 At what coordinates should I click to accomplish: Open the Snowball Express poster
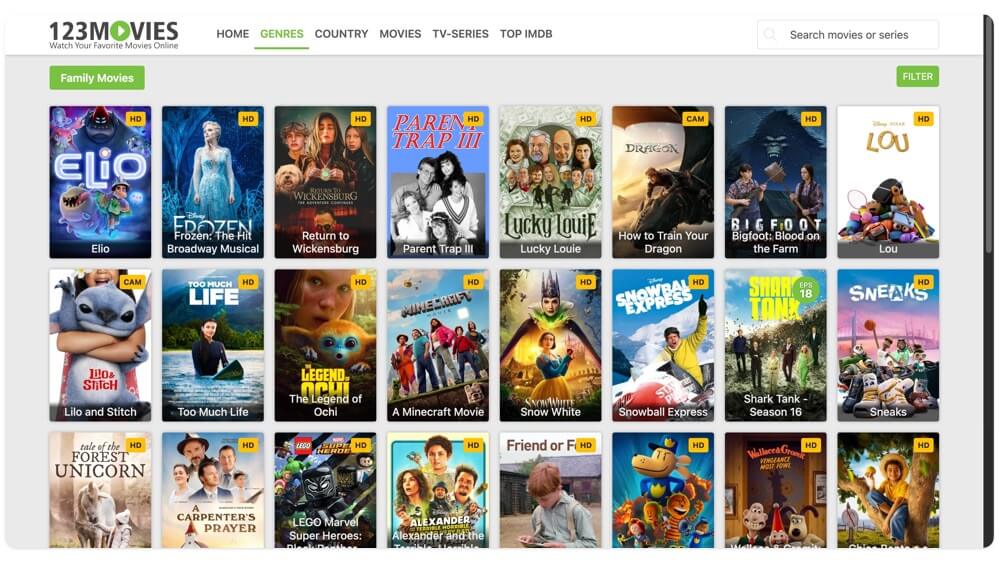click(663, 345)
